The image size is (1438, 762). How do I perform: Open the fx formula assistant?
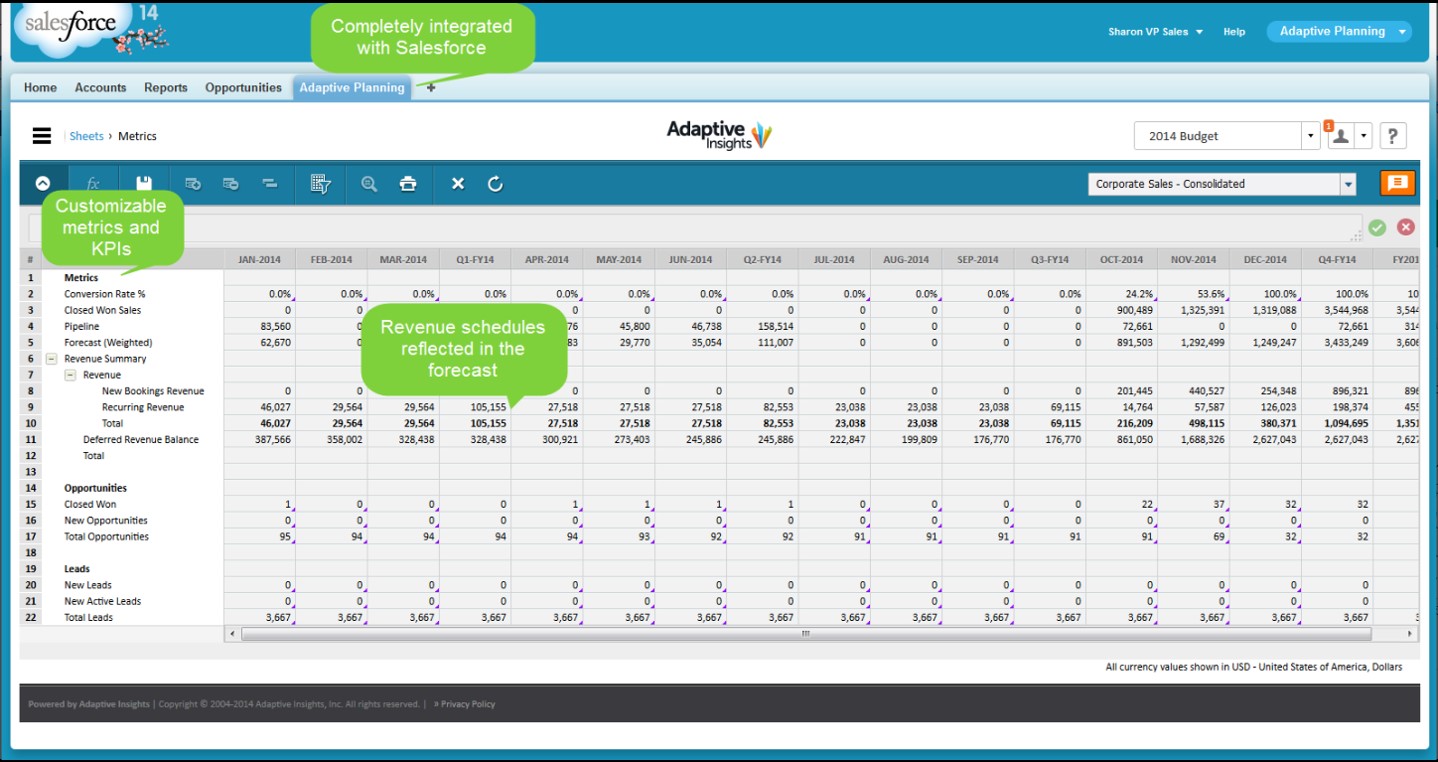click(x=93, y=184)
